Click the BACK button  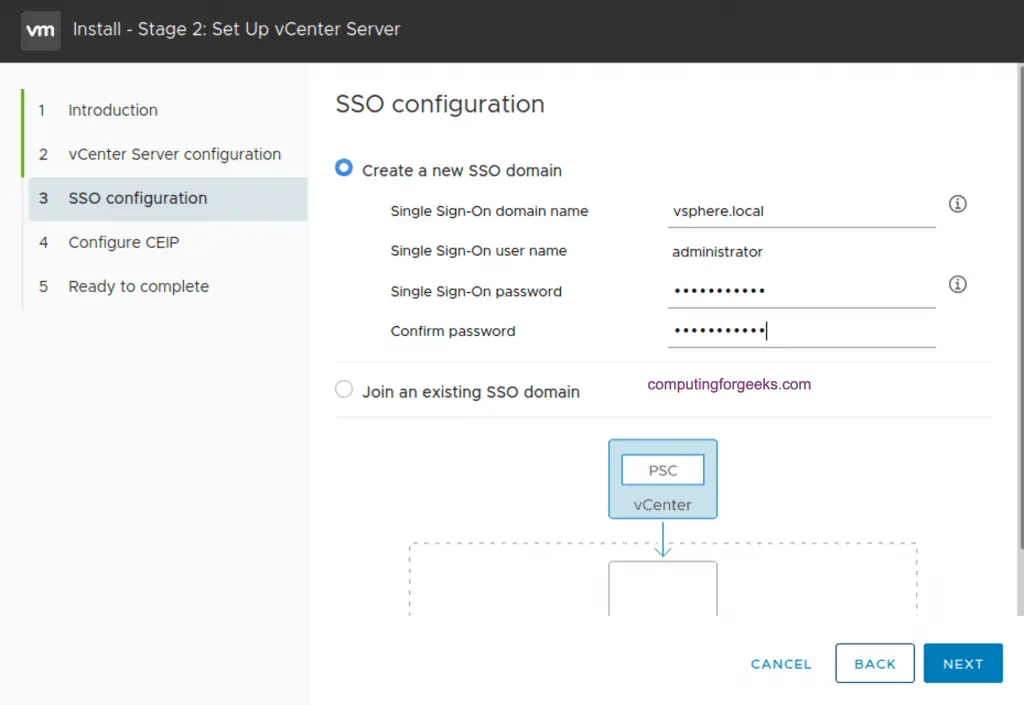(874, 663)
